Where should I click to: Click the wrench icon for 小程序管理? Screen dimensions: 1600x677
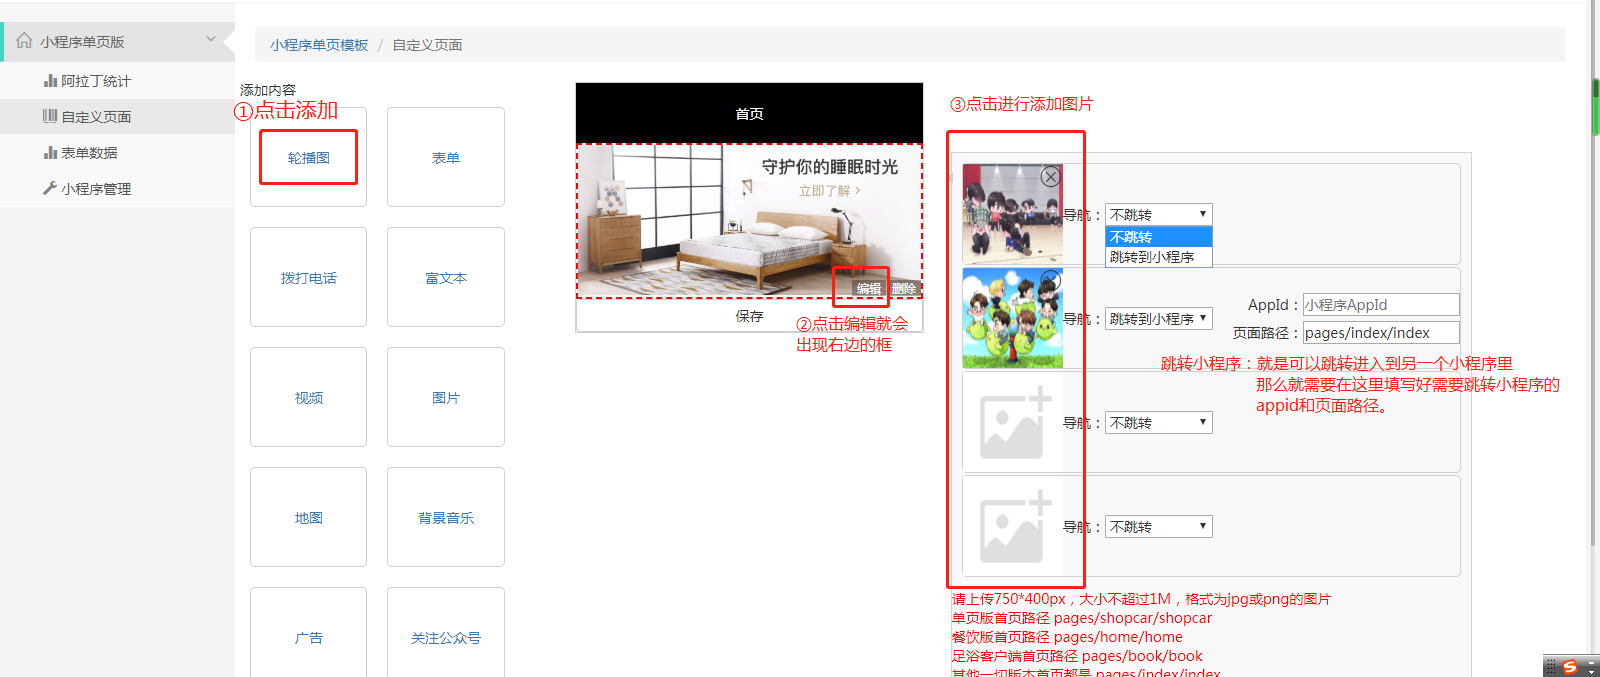click(x=49, y=188)
